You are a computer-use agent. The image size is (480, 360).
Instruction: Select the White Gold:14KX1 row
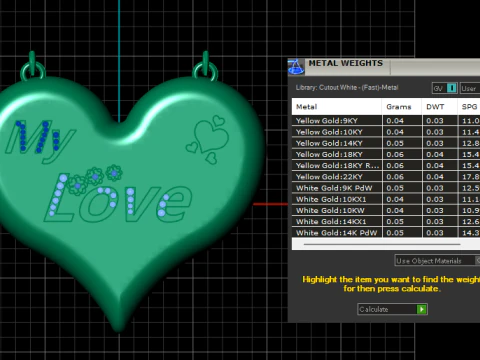[386, 222]
